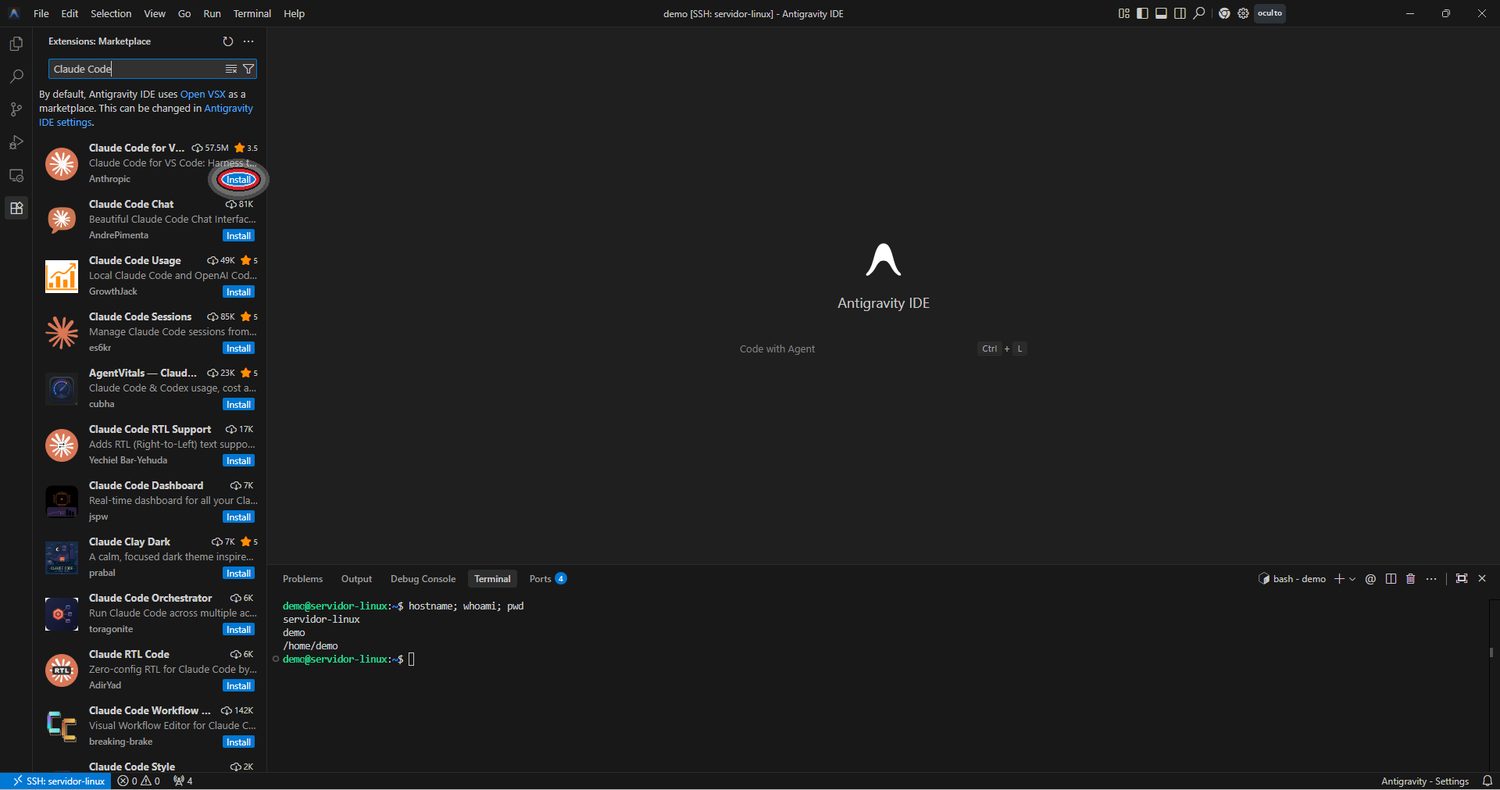
Task: Toggle the bottom panel visibility
Action: [1161, 13]
